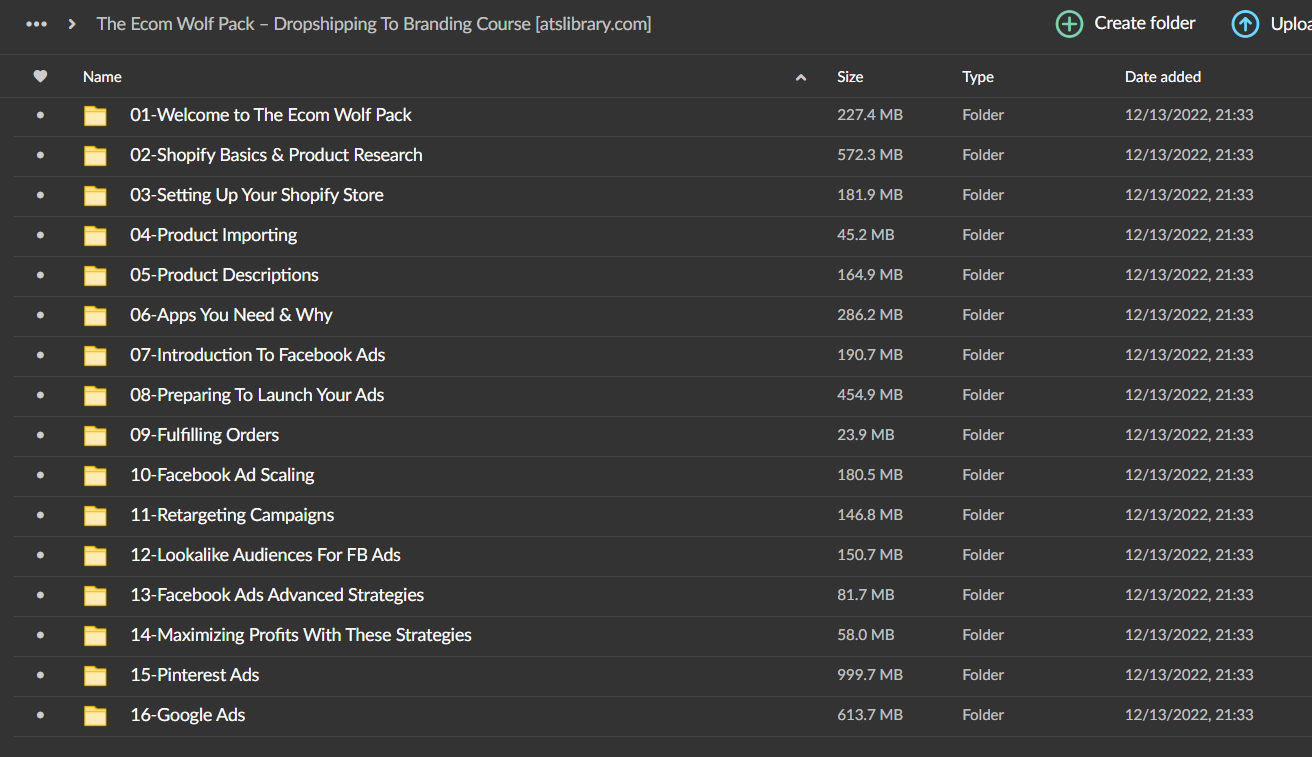The width and height of the screenshot is (1312, 757).
Task: Click date added cell for 05-Product Descriptions
Action: (x=1189, y=275)
